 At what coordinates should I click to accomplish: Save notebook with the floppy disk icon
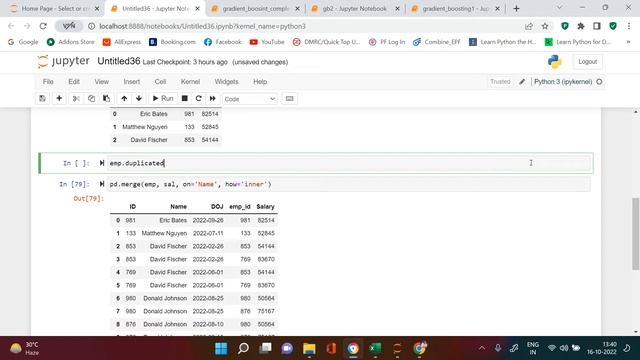tap(42, 99)
